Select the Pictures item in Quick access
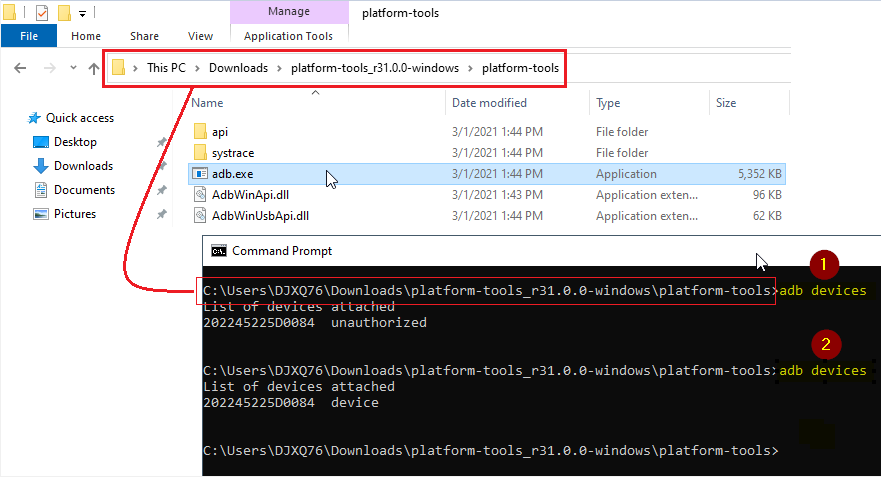 point(75,214)
